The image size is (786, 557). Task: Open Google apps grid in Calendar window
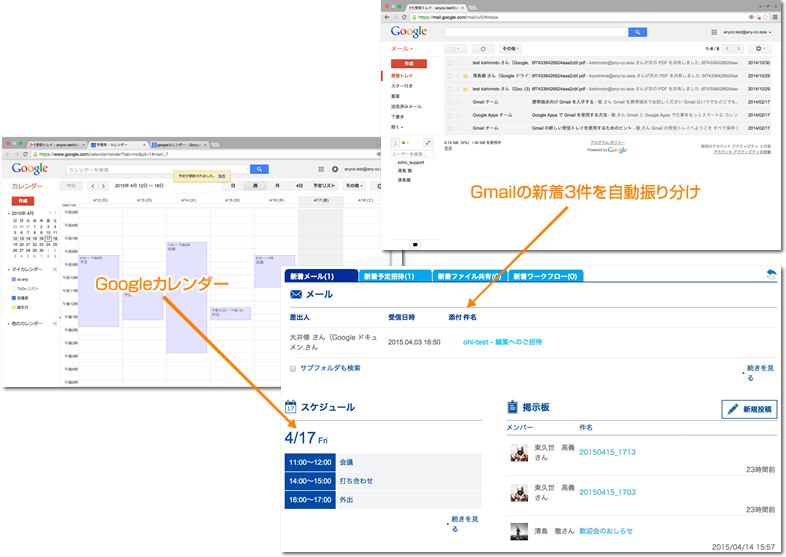point(321,169)
